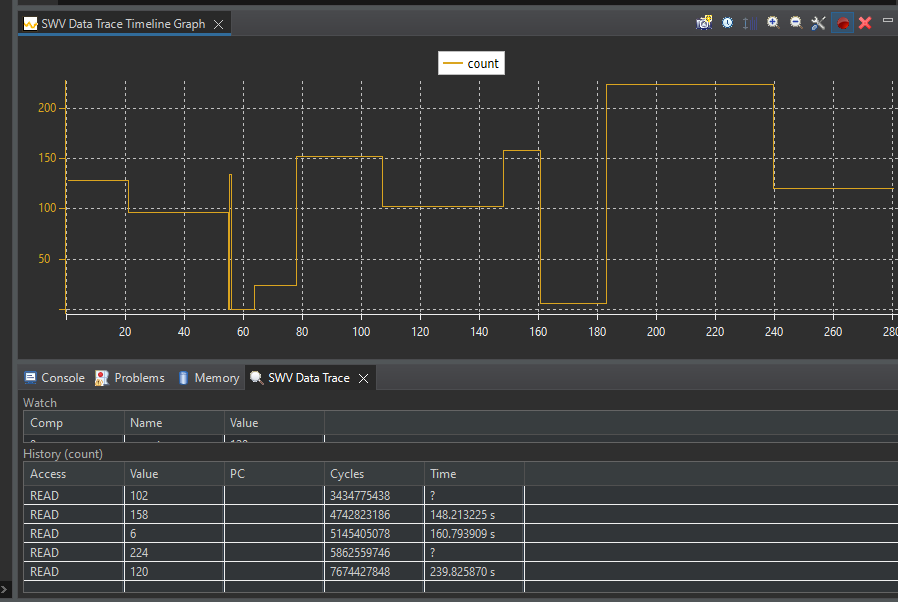Click the red X remove trace data icon
Viewport: 898px width, 602px height.
tap(865, 23)
